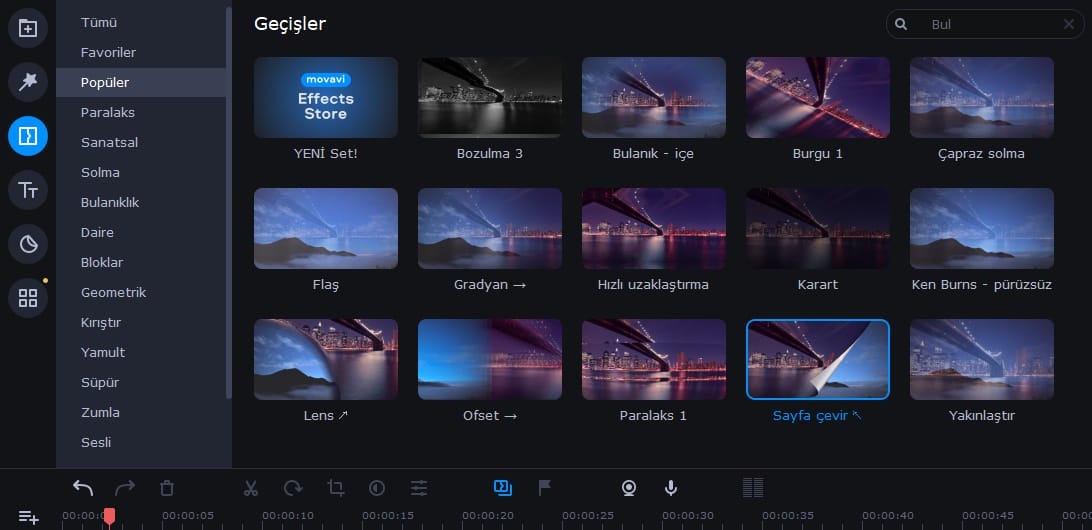
Task: Click the Undo arrow in toolbar
Action: [83, 488]
